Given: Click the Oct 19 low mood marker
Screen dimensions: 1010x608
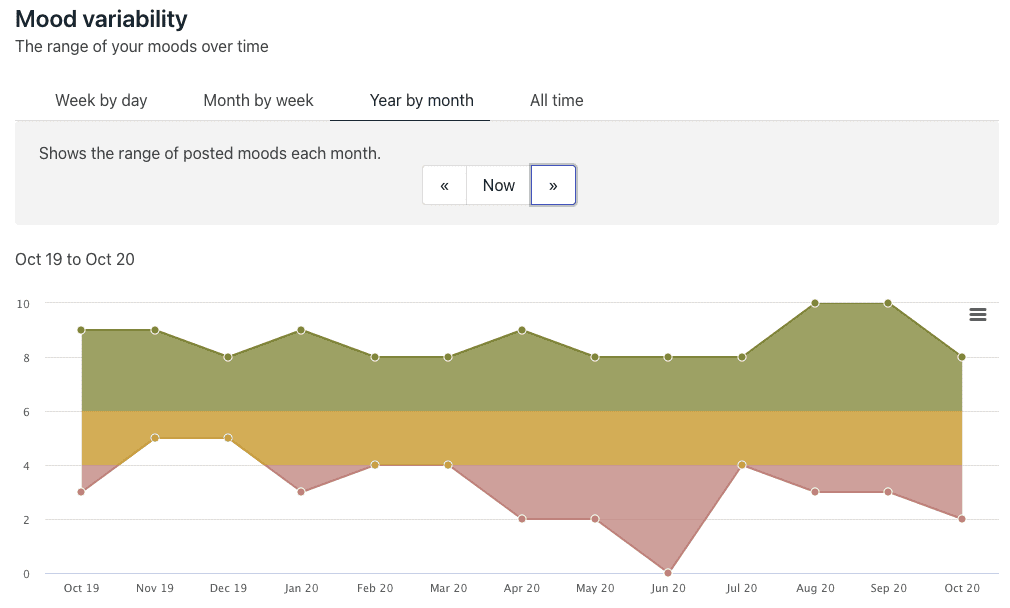Looking at the screenshot, I should point(81,492).
